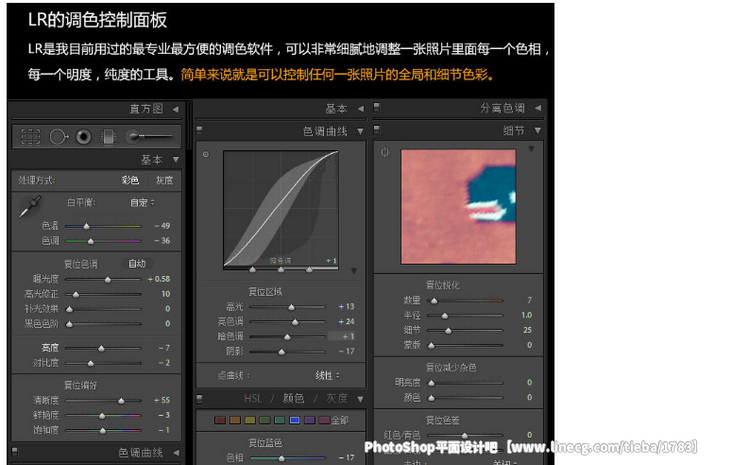Viewport: 750px width, 465px height.
Task: Collapse the HSL / 颜色 / 灰度 panel
Action: 360,399
